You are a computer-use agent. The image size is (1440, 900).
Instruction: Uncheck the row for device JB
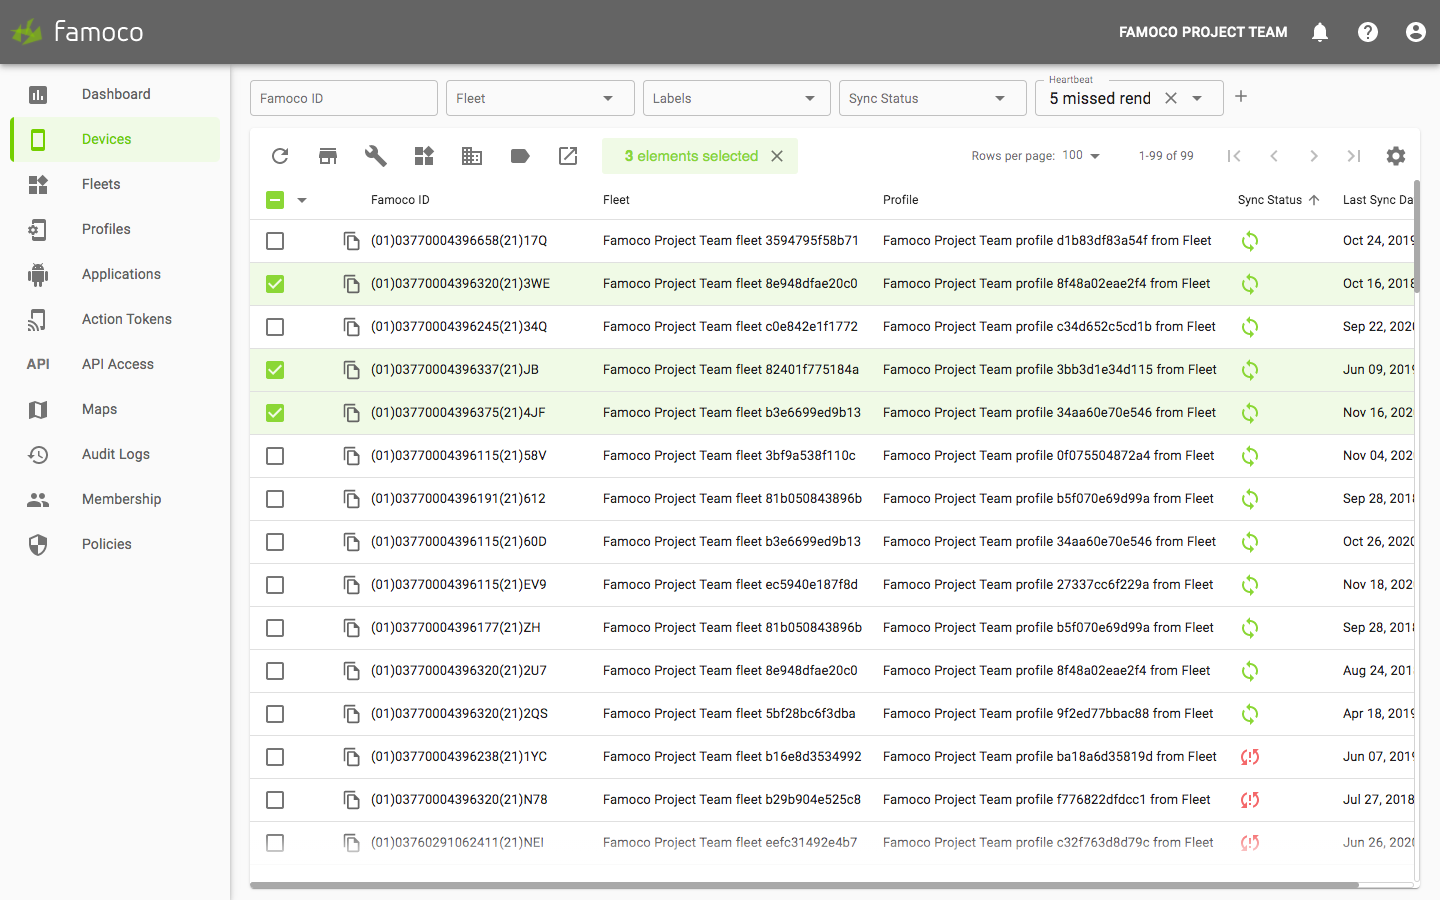[275, 370]
